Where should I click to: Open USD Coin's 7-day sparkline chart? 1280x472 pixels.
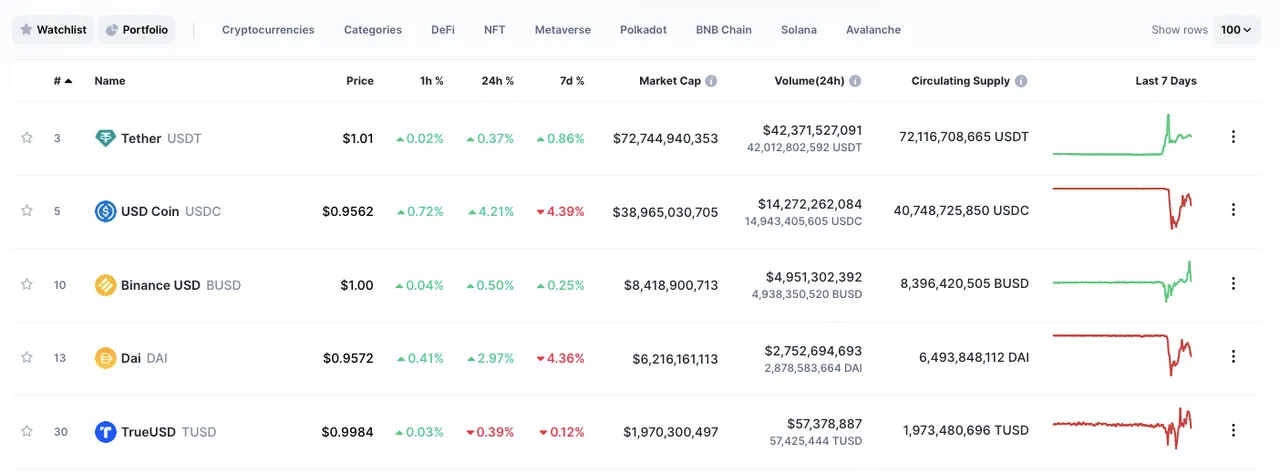point(1122,208)
